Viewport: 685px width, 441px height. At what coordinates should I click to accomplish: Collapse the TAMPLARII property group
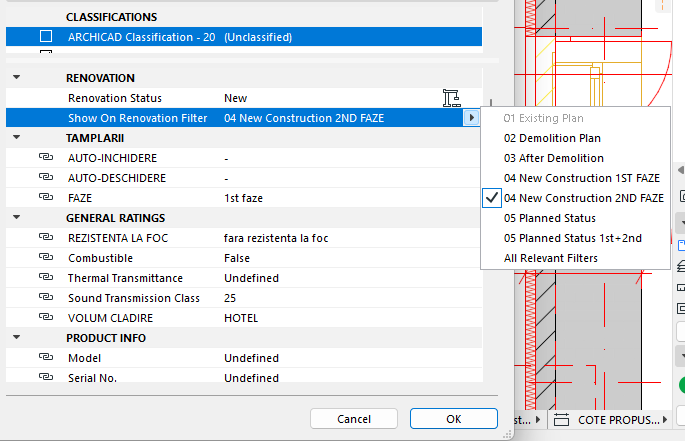tap(16, 138)
